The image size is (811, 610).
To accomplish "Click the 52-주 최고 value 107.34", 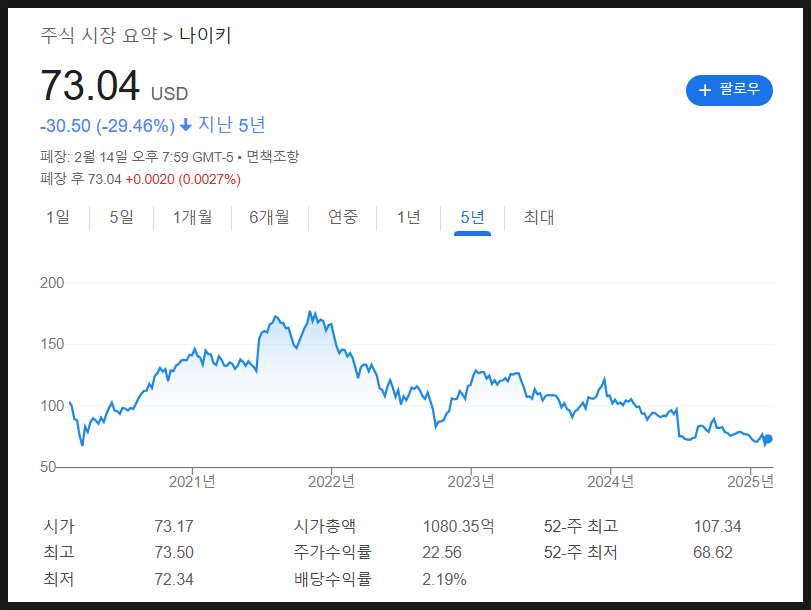I will click(x=717, y=527).
